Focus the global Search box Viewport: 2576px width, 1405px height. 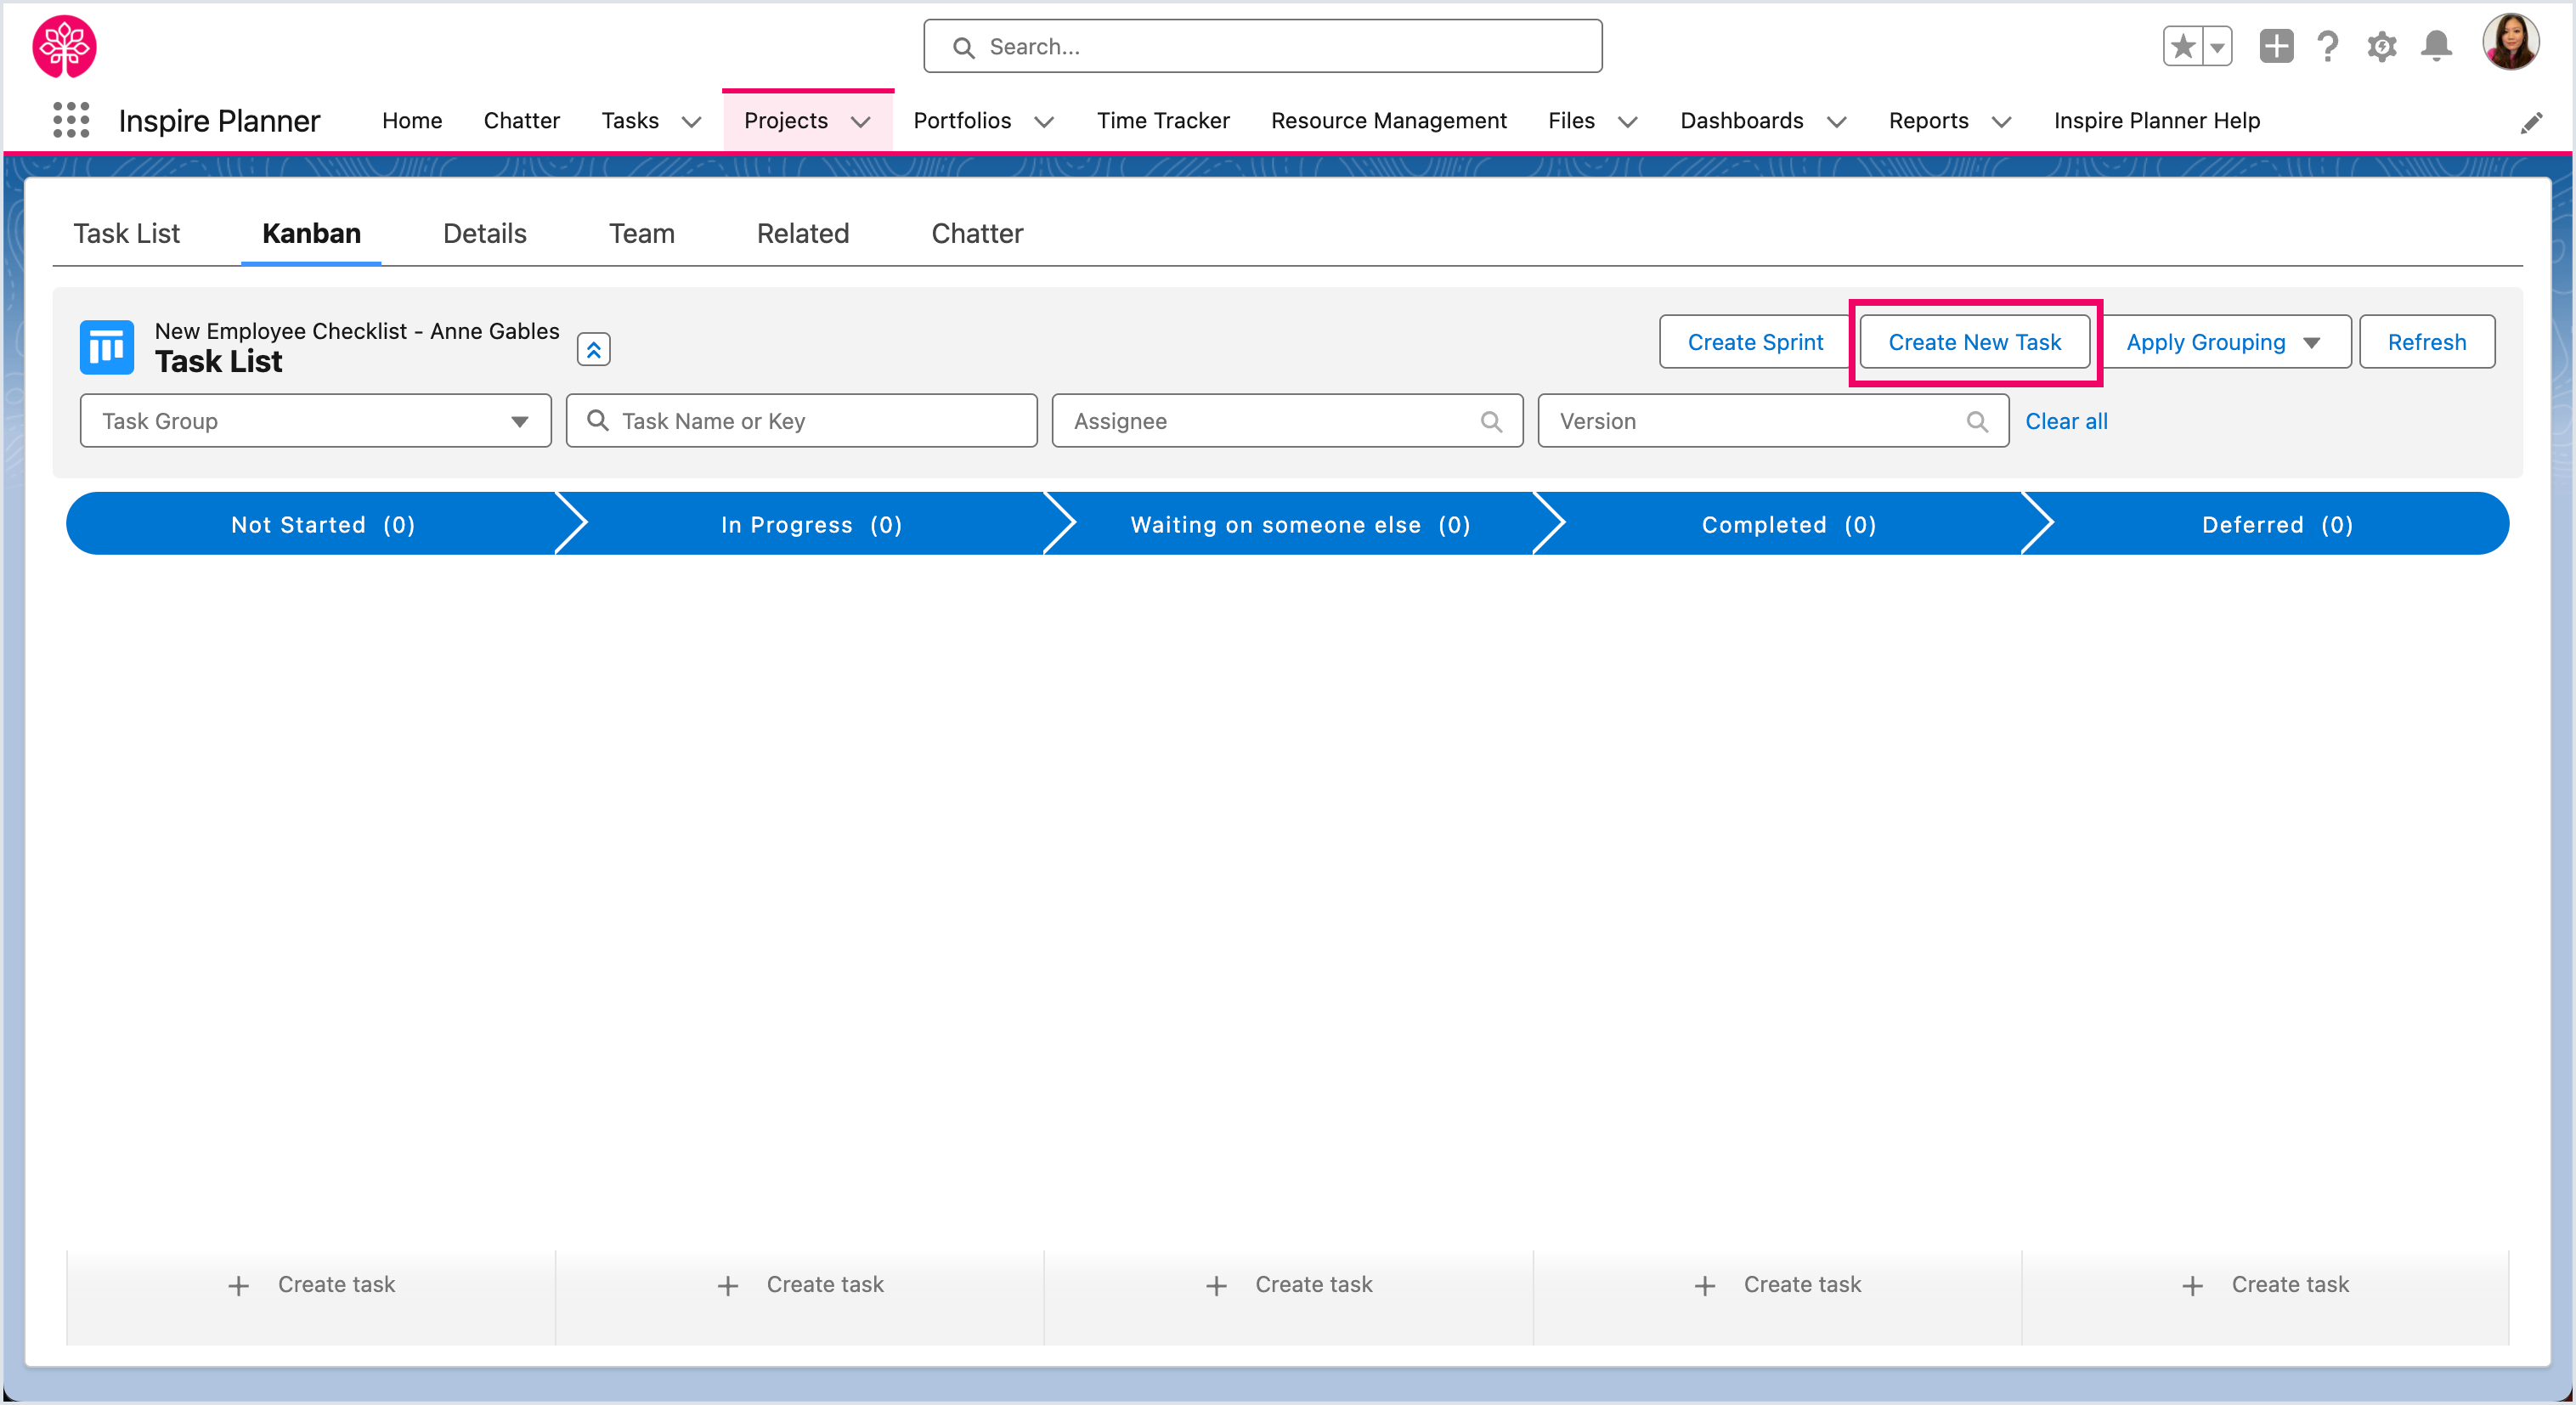1262,46
